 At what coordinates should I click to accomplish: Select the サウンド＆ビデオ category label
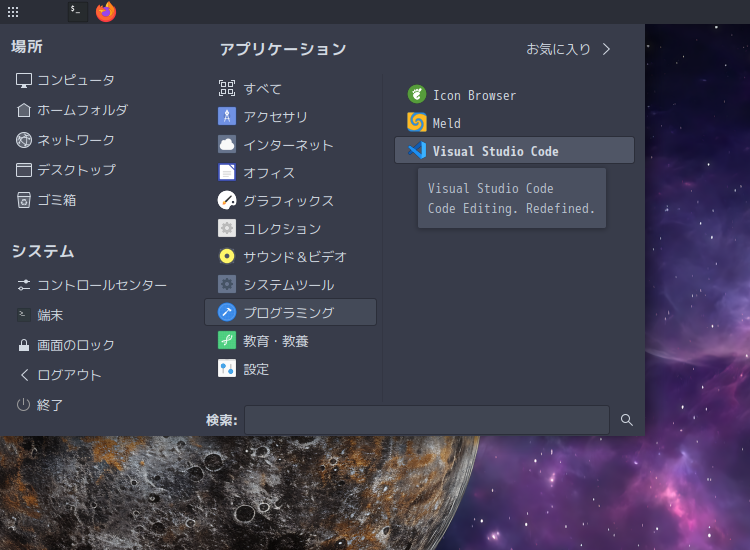point(295,257)
